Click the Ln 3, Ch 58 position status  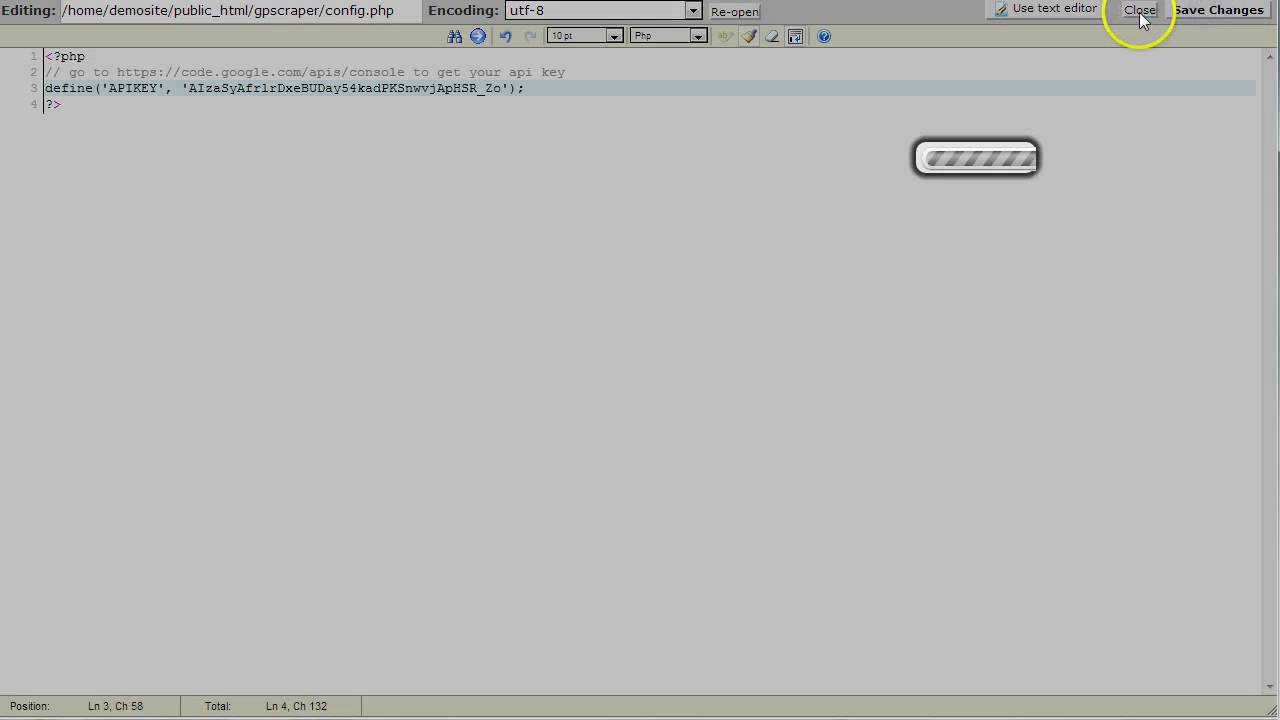[115, 706]
